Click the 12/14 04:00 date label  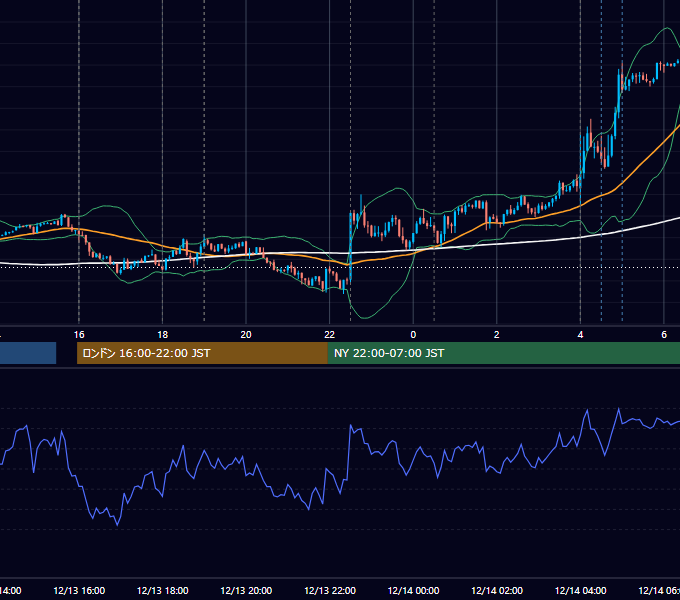click(581, 590)
